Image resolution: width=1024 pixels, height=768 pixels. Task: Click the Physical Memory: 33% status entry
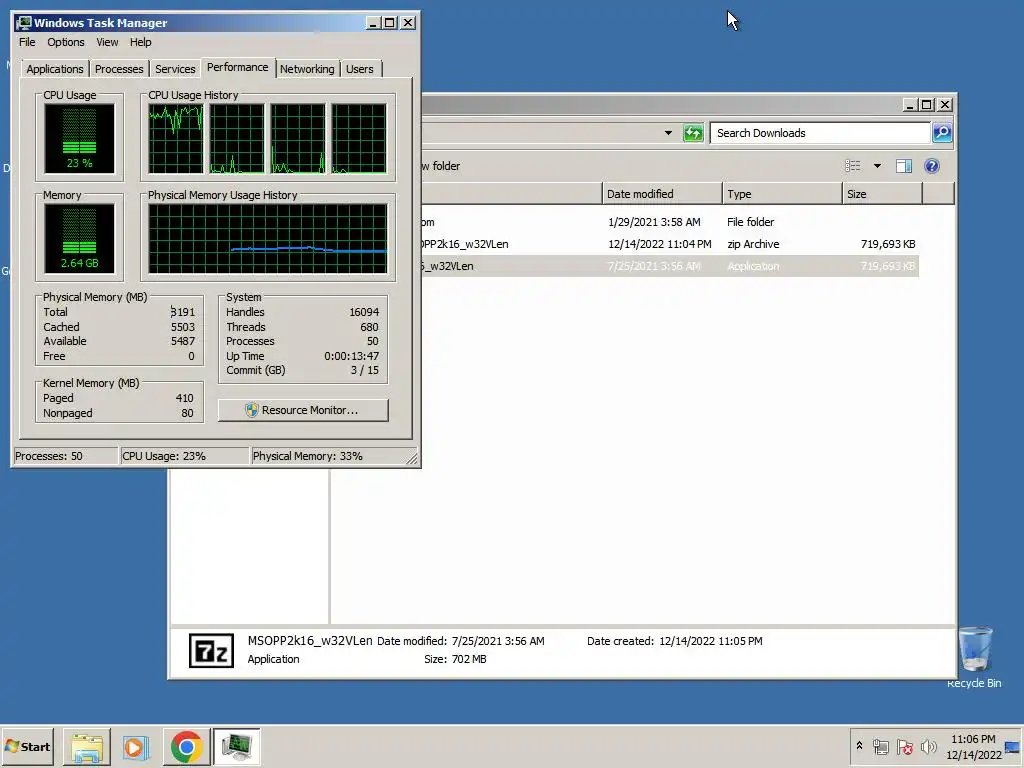328,456
